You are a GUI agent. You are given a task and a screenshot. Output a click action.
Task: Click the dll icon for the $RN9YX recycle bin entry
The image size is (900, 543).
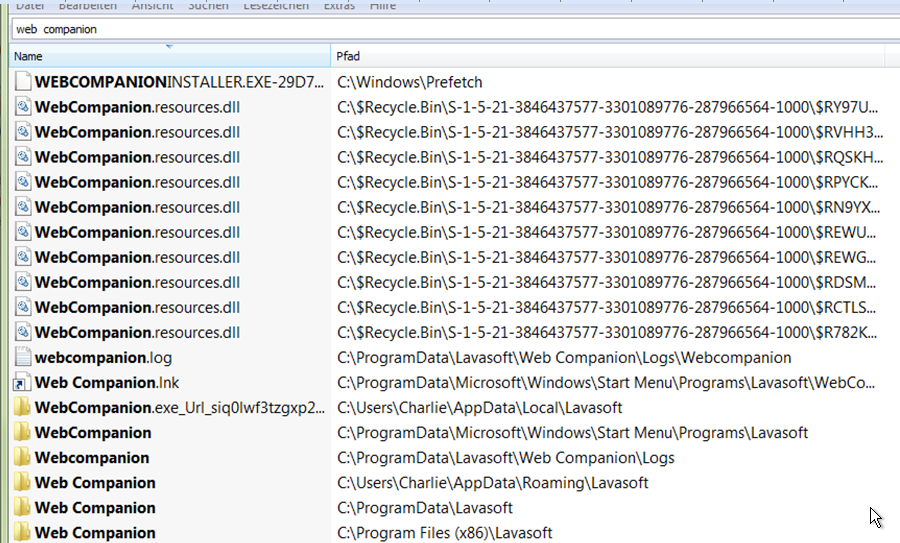[x=23, y=207]
